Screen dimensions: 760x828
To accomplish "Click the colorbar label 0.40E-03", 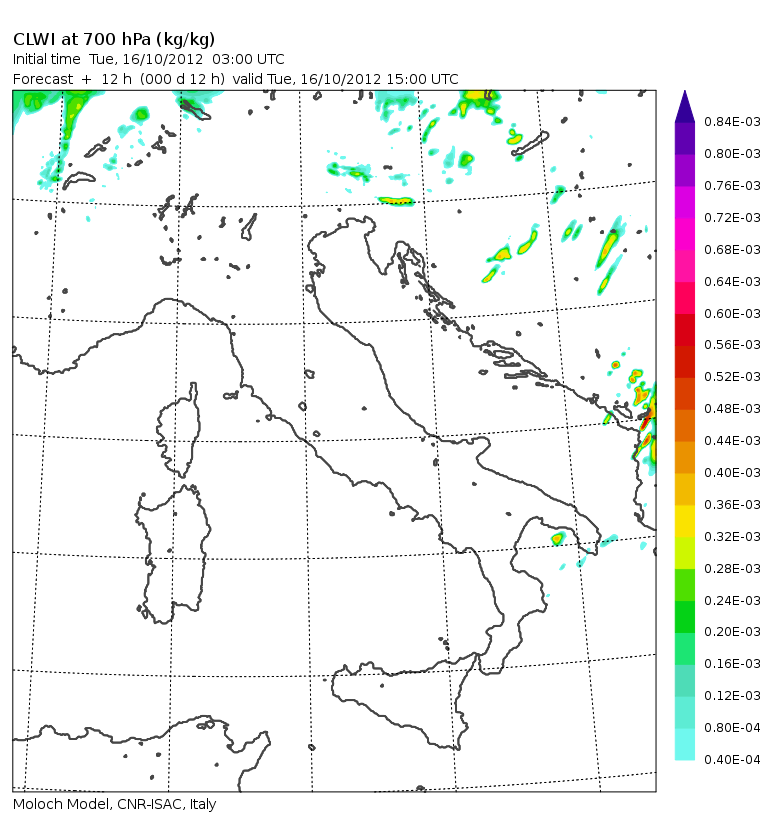I will pos(732,473).
